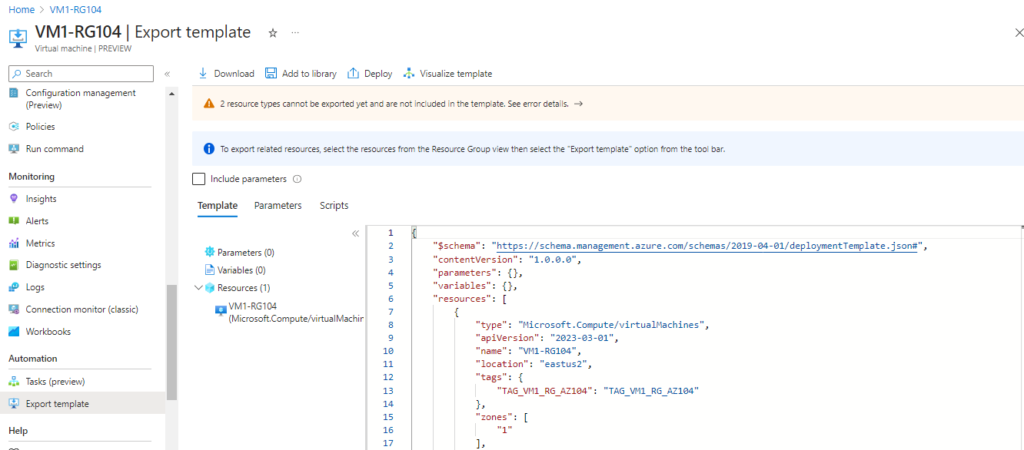Collapse the template tree pane

[x=355, y=233]
